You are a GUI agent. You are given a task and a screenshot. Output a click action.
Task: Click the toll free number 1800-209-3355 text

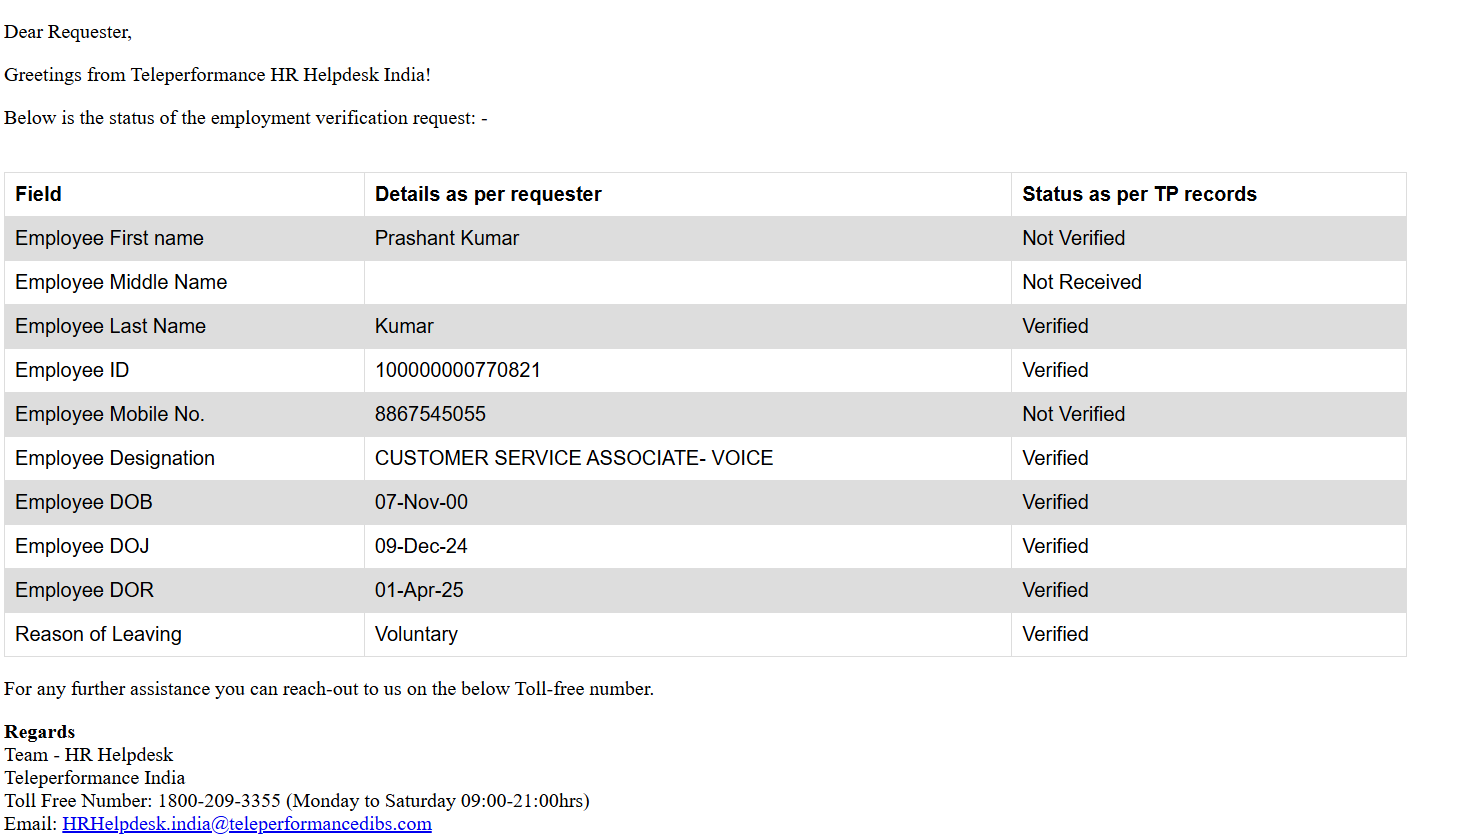pyautogui.click(x=219, y=801)
